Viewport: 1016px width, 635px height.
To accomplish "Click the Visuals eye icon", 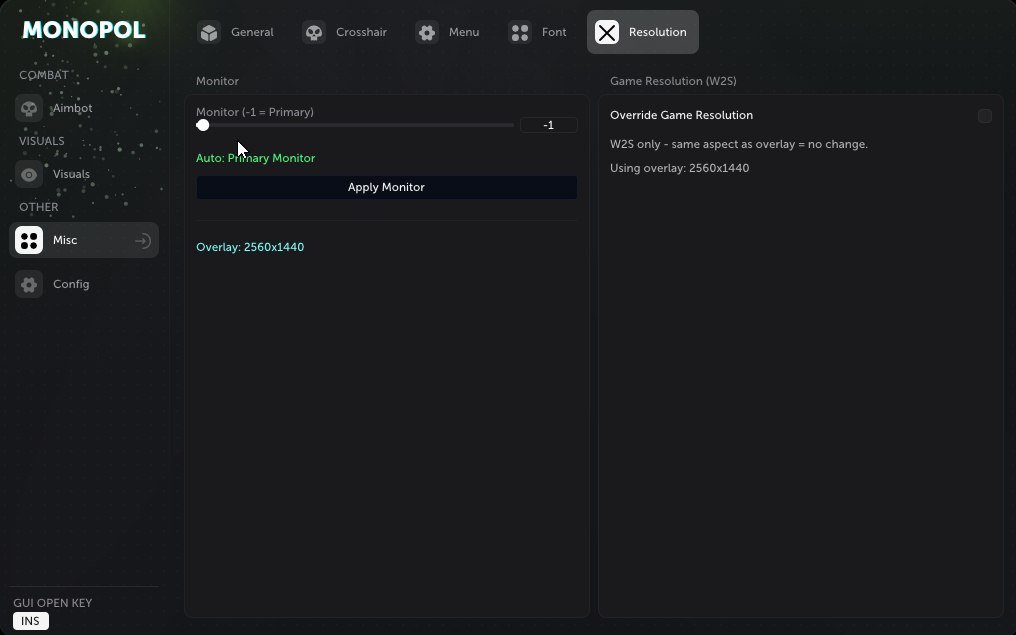I will tap(29, 174).
